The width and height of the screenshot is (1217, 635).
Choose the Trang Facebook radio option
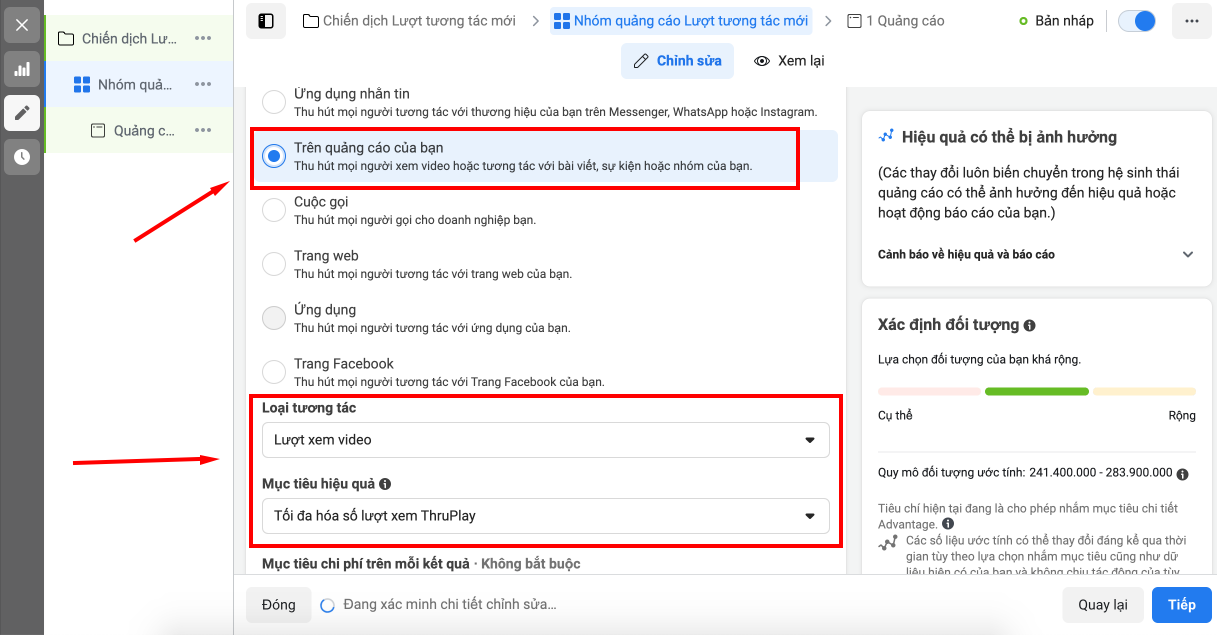click(273, 372)
